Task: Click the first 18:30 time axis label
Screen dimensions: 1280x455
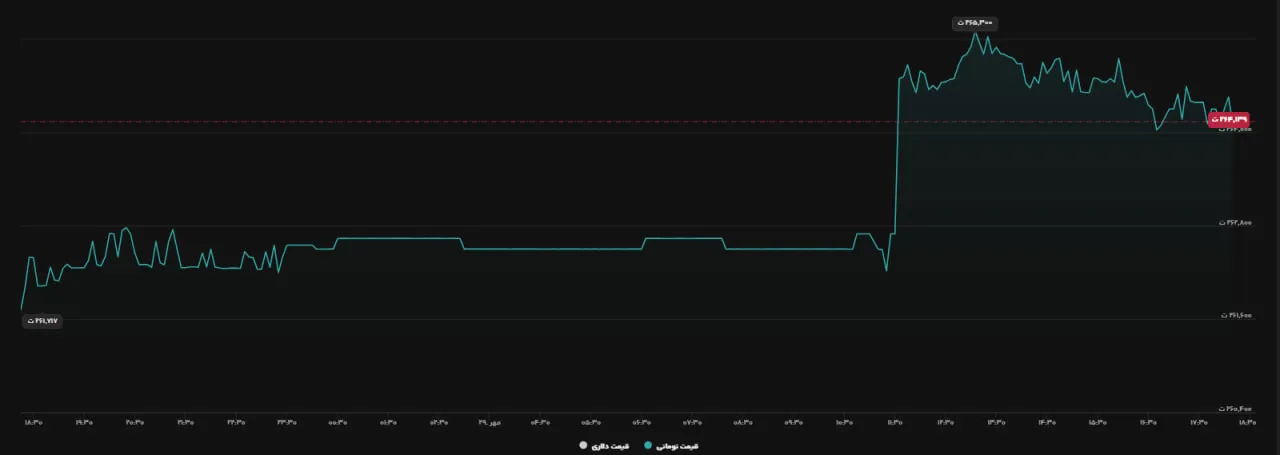Action: point(33,422)
